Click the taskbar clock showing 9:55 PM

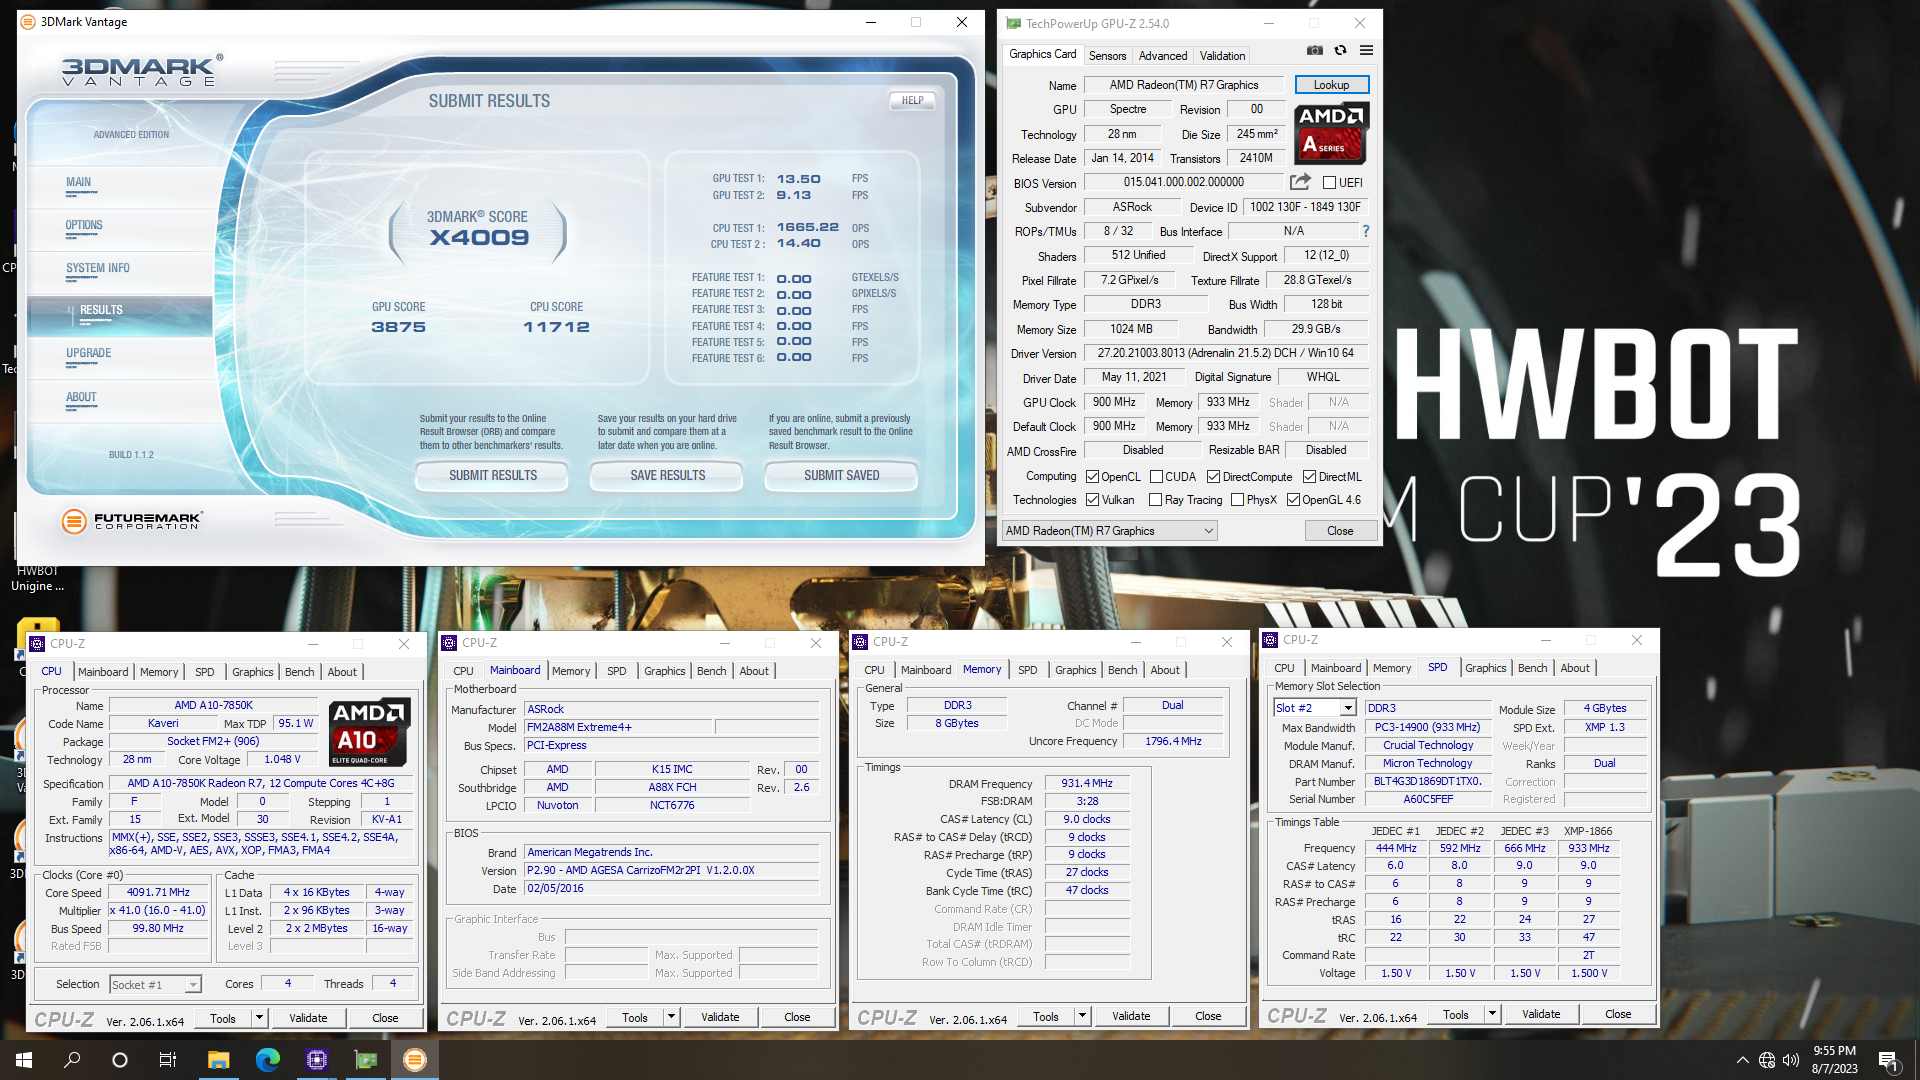click(1835, 1060)
